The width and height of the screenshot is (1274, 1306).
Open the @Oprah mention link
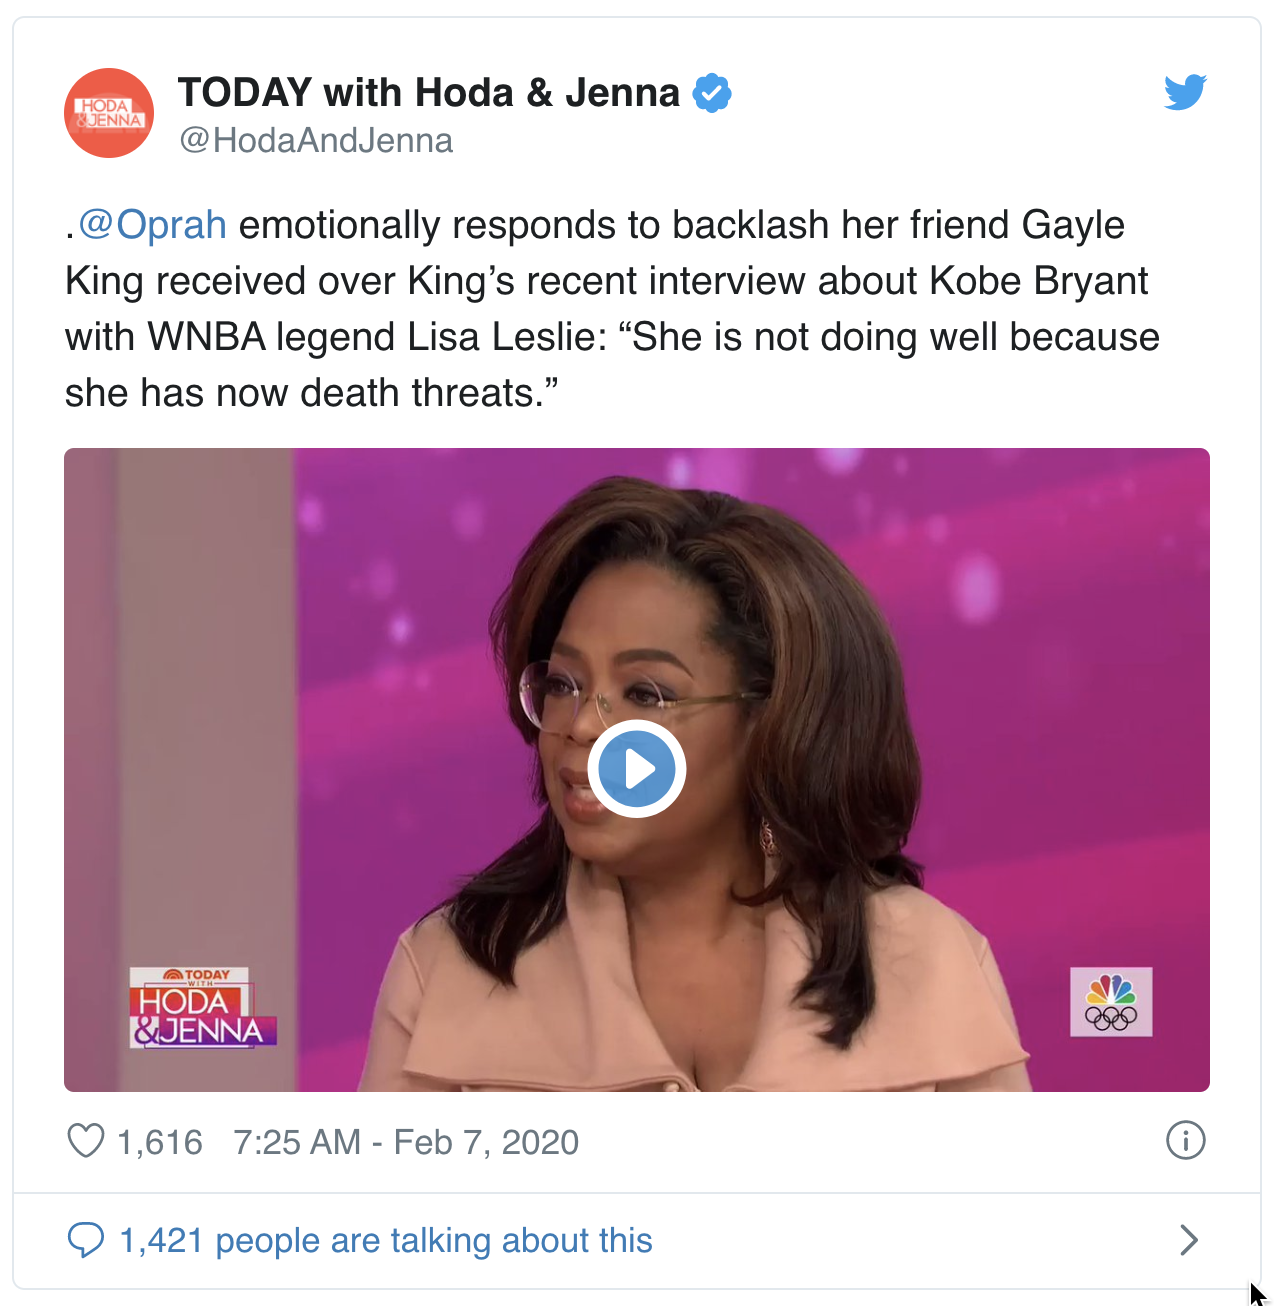coord(152,225)
